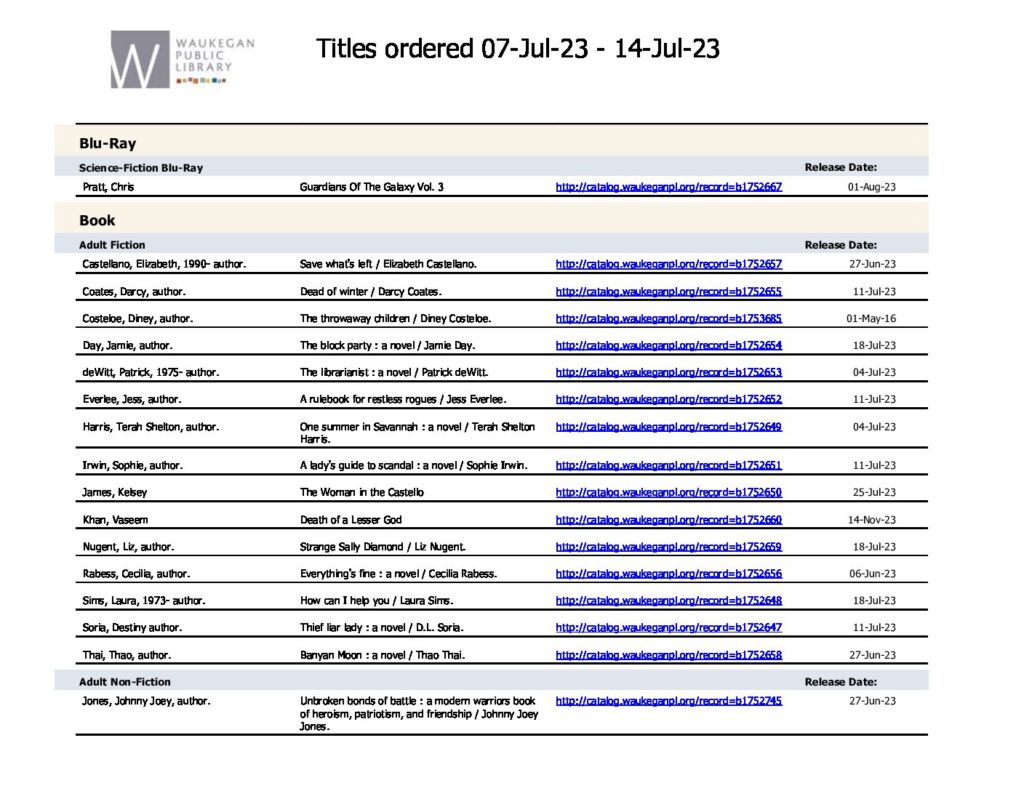Image resolution: width=1024 pixels, height=791 pixels.
Task: Click the Titles ordered page heading
Action: [x=518, y=49]
